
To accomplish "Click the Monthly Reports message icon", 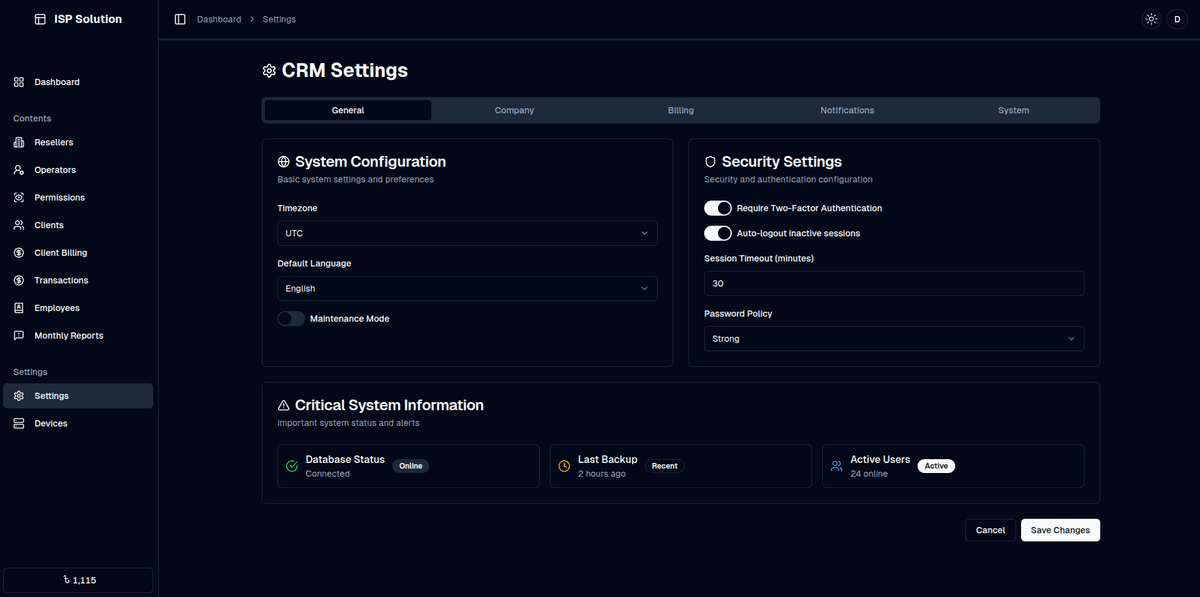I will point(19,336).
